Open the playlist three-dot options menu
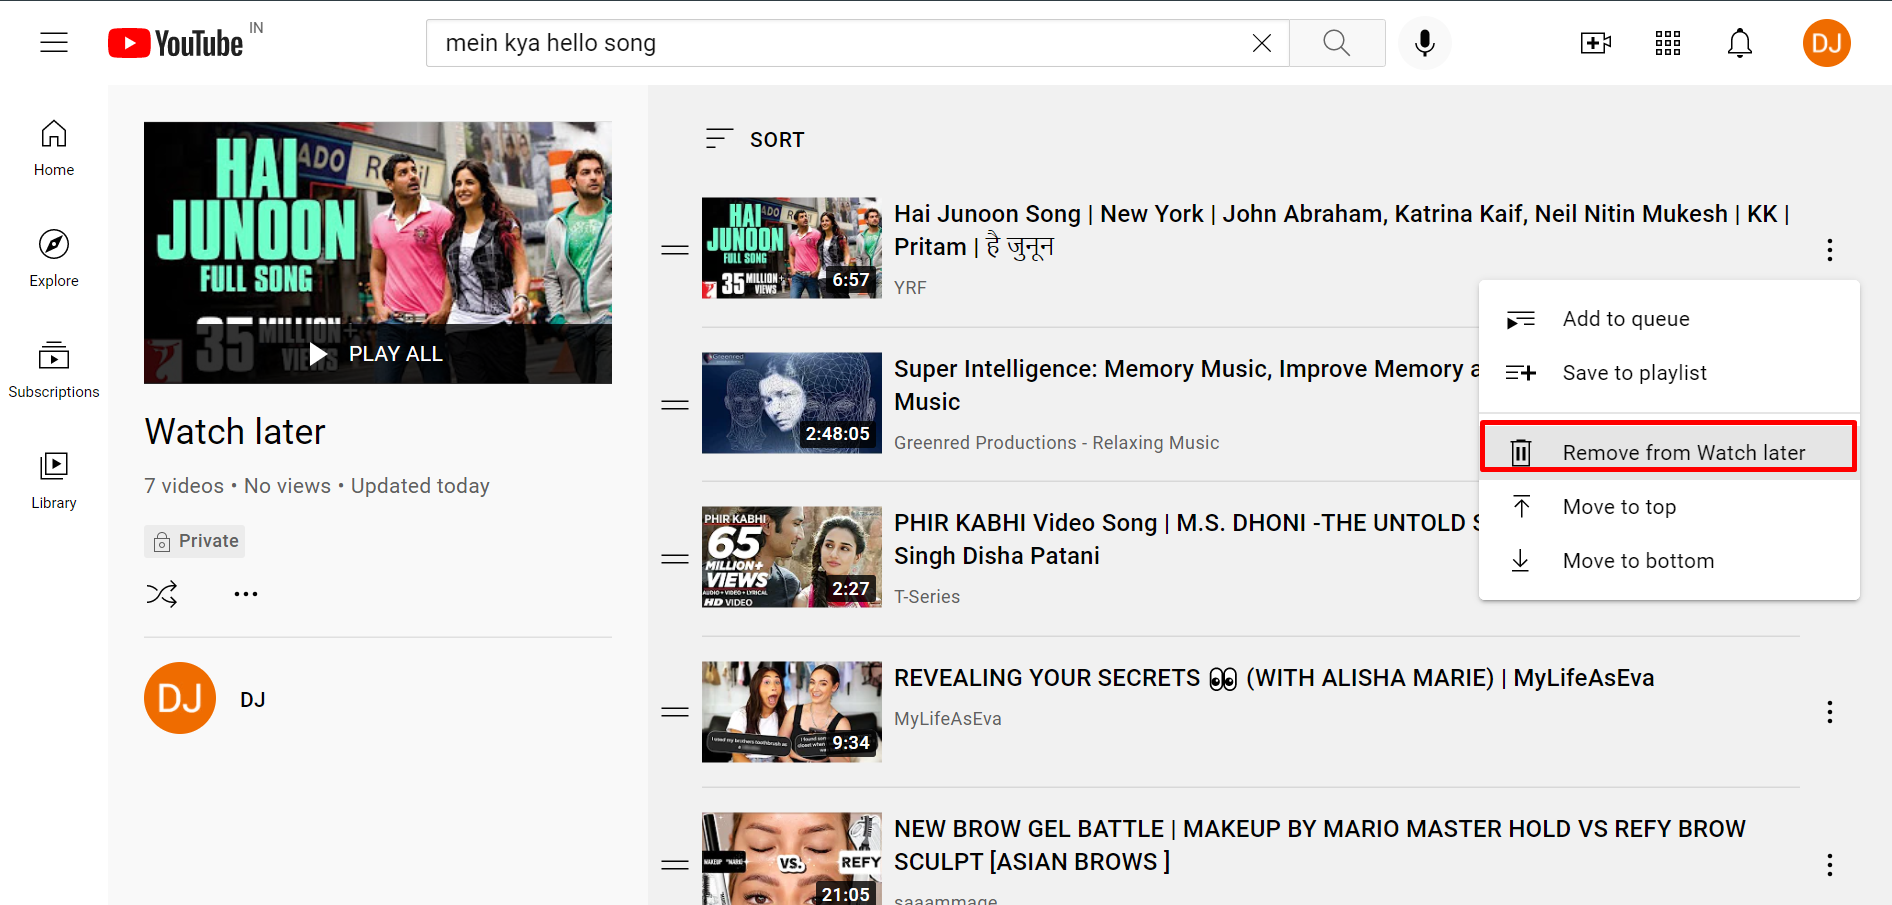Image resolution: width=1892 pixels, height=905 pixels. [246, 594]
